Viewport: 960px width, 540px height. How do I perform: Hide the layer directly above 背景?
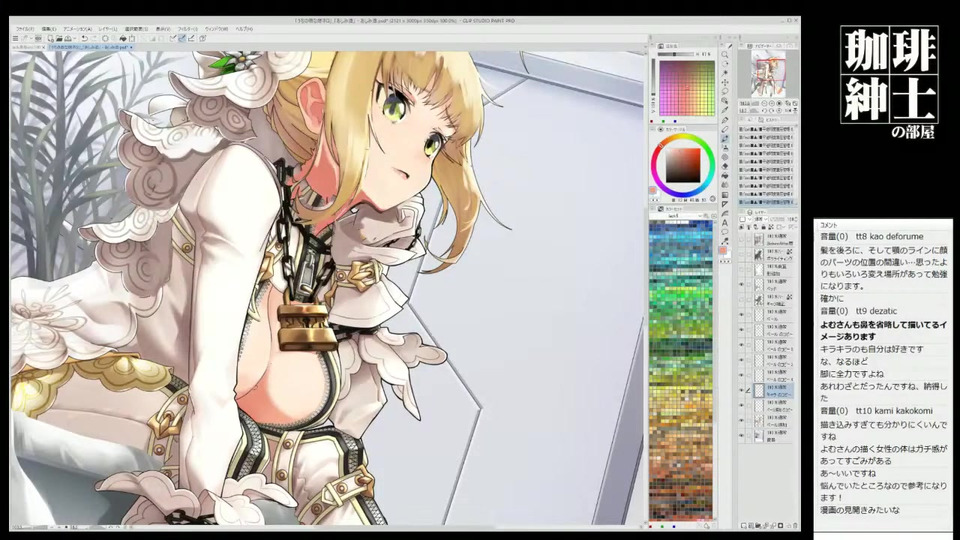click(x=741, y=419)
